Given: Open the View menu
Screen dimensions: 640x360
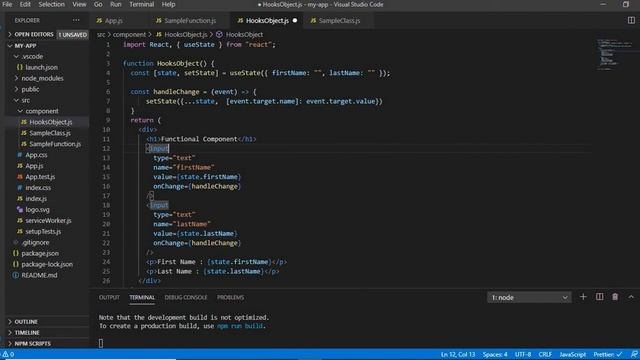Looking at the screenshot, I should 79,4.
